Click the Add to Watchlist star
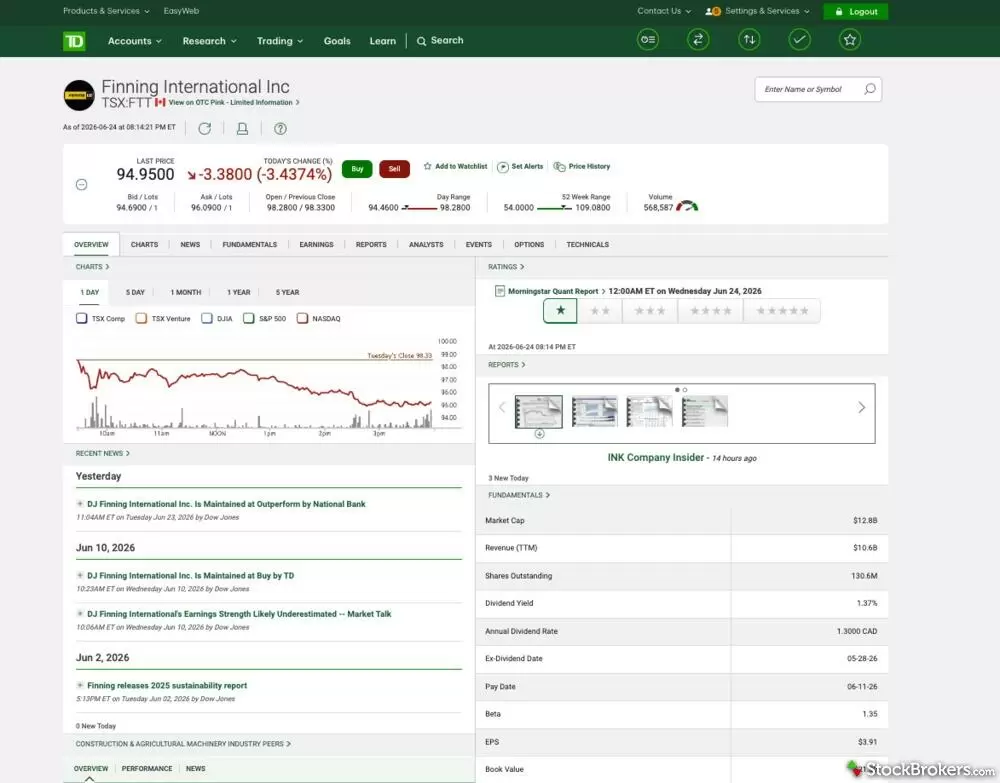Image resolution: width=1000 pixels, height=783 pixels. click(x=427, y=166)
